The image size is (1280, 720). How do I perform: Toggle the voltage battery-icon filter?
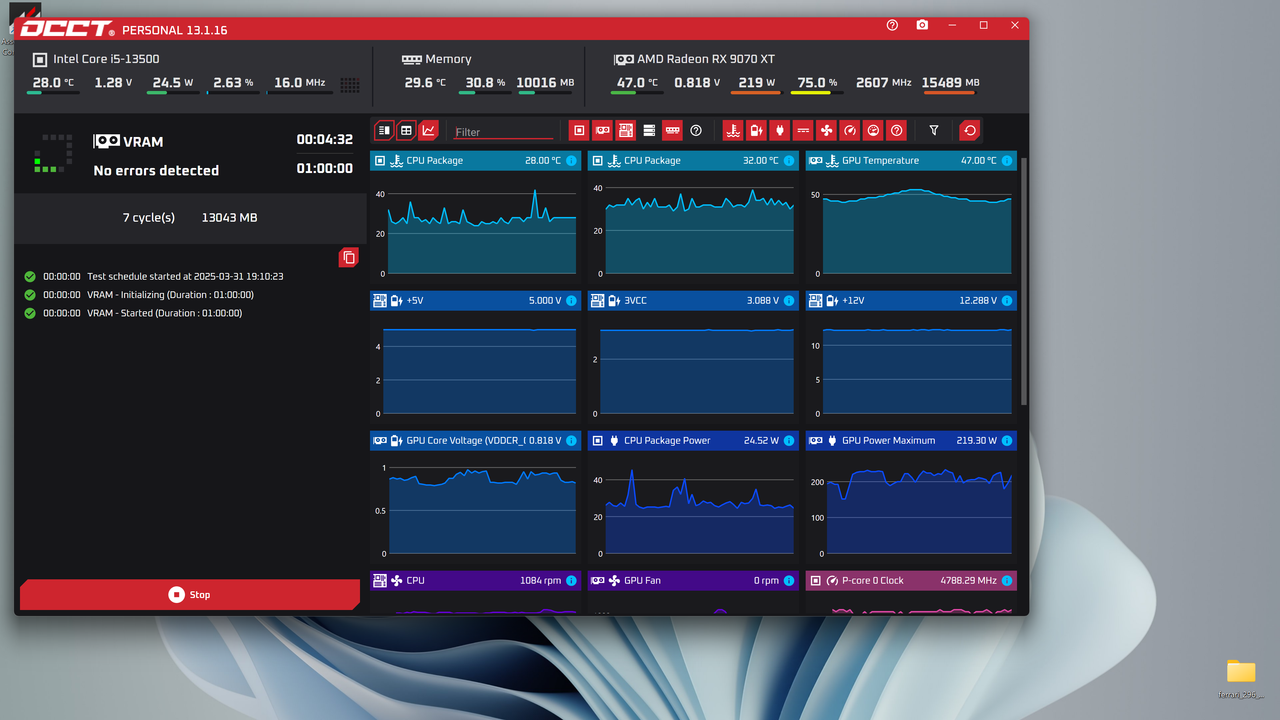756,130
